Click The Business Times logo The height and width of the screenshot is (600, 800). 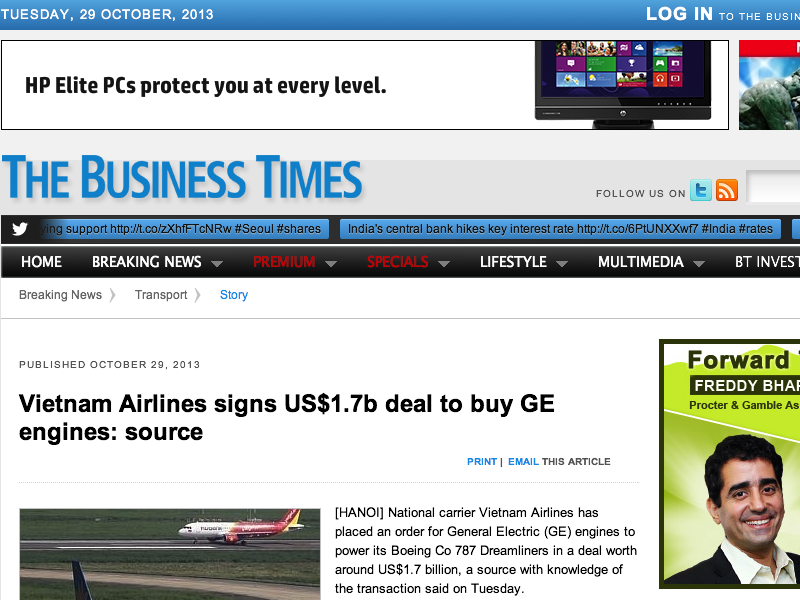coord(182,177)
